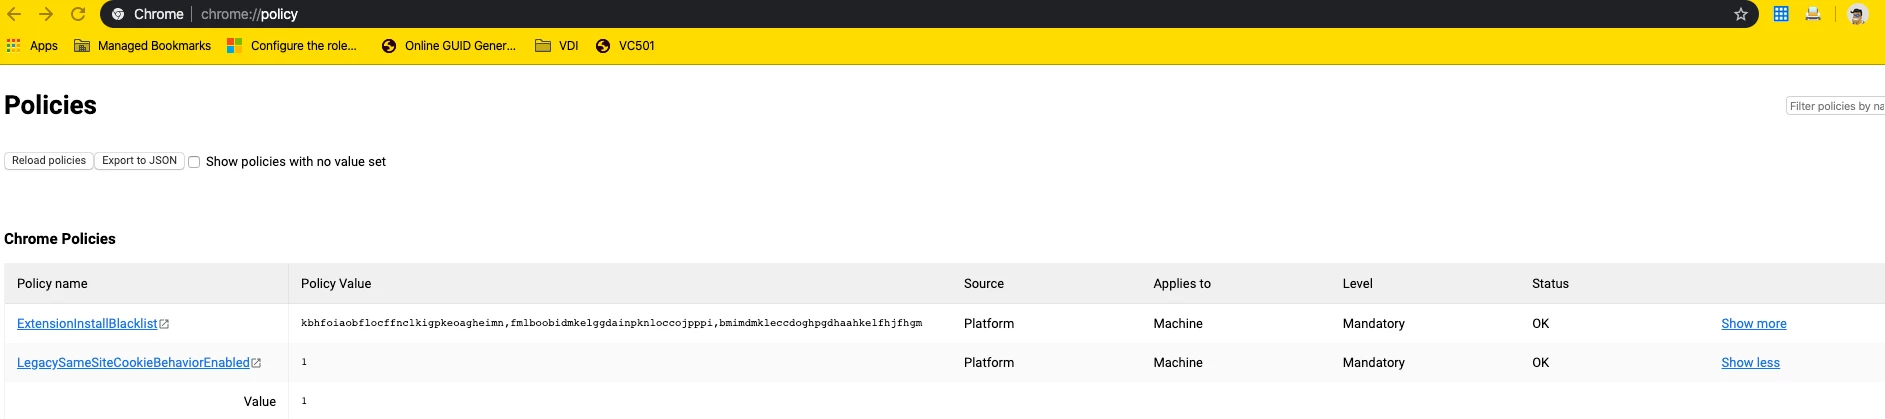Open external link icon beside LegacySameSiteCookieBehaviorEnabled
Screen dimensions: 1885x419
point(256,363)
